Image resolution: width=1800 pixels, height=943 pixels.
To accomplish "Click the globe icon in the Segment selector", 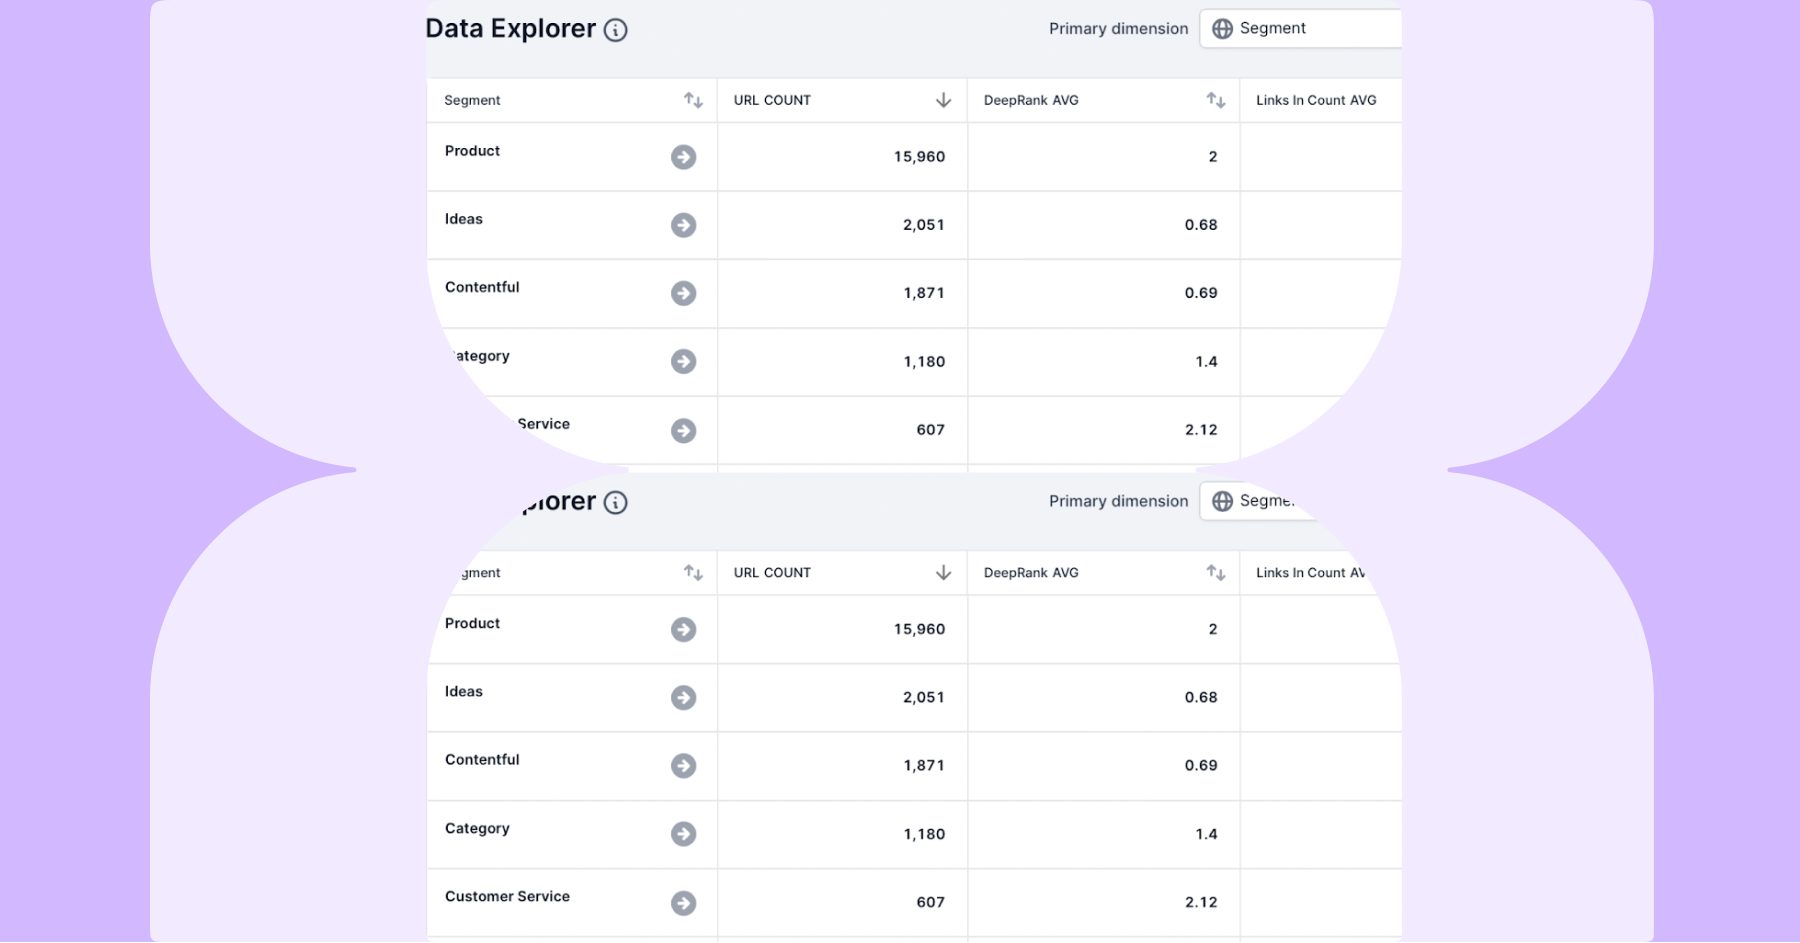I will click(x=1222, y=28).
